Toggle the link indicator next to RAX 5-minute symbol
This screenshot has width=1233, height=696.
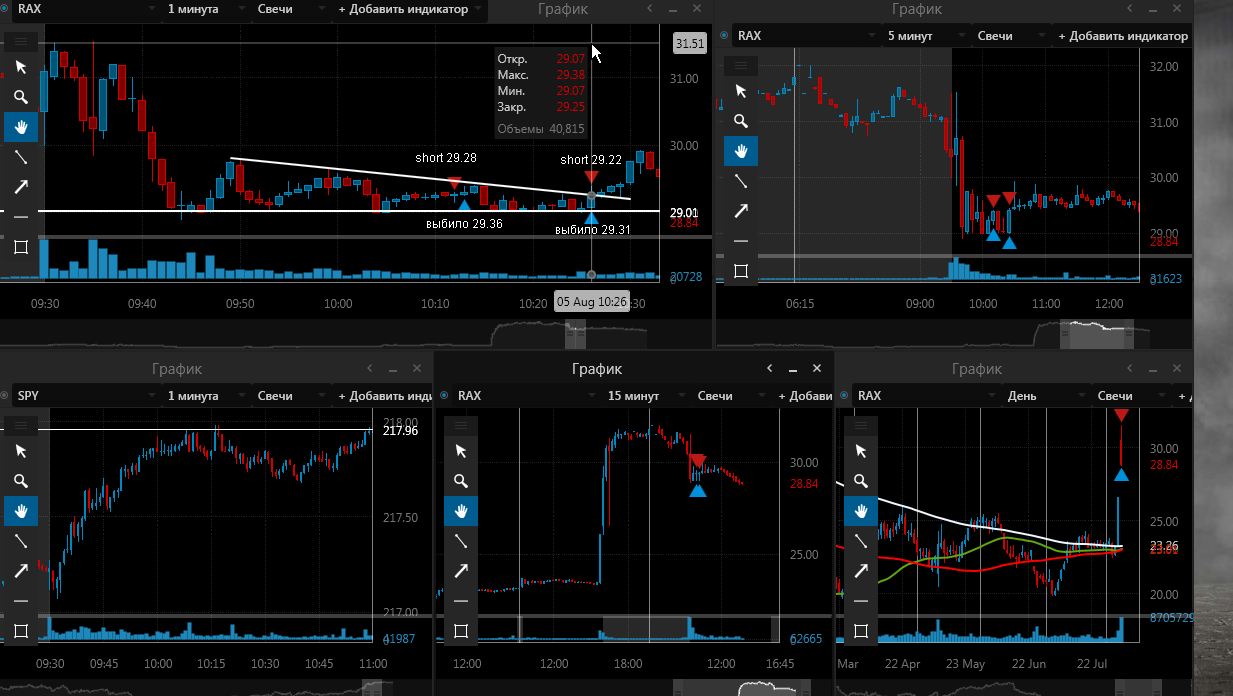(724, 36)
